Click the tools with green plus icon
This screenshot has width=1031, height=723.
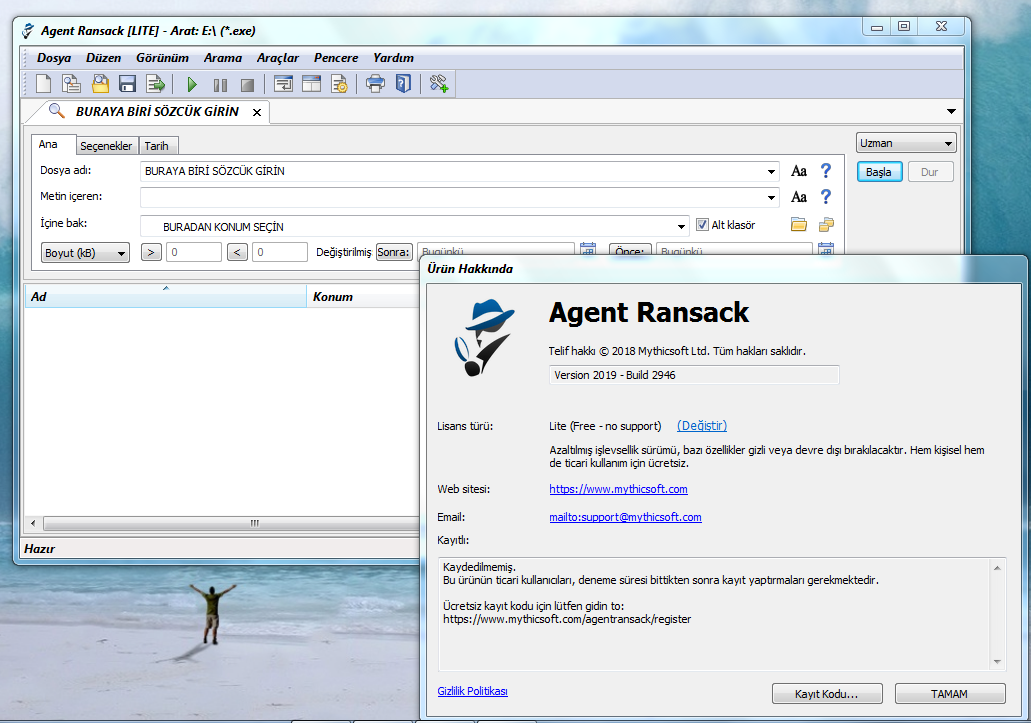tap(439, 84)
